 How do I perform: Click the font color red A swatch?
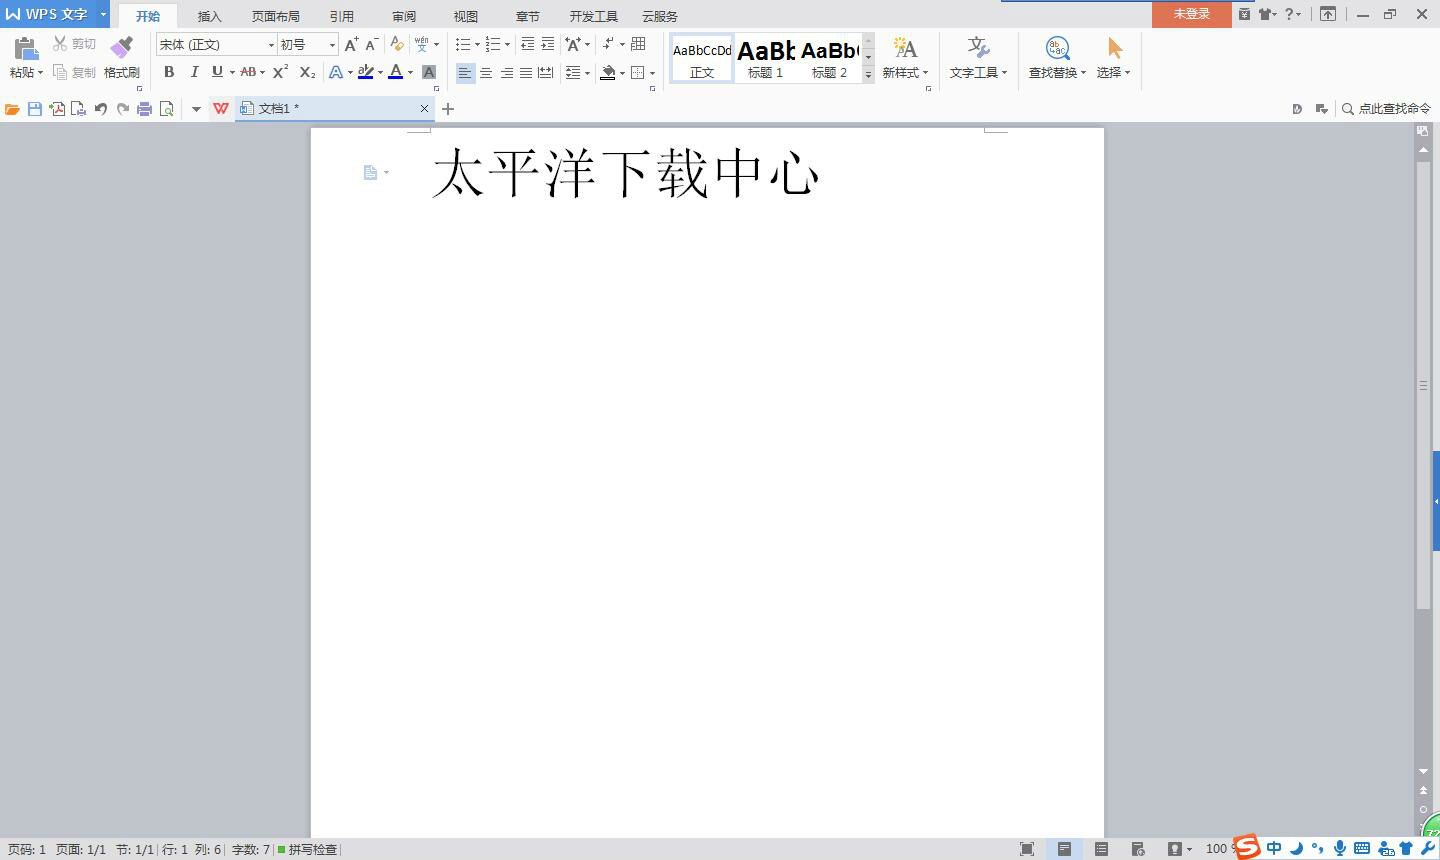click(396, 72)
